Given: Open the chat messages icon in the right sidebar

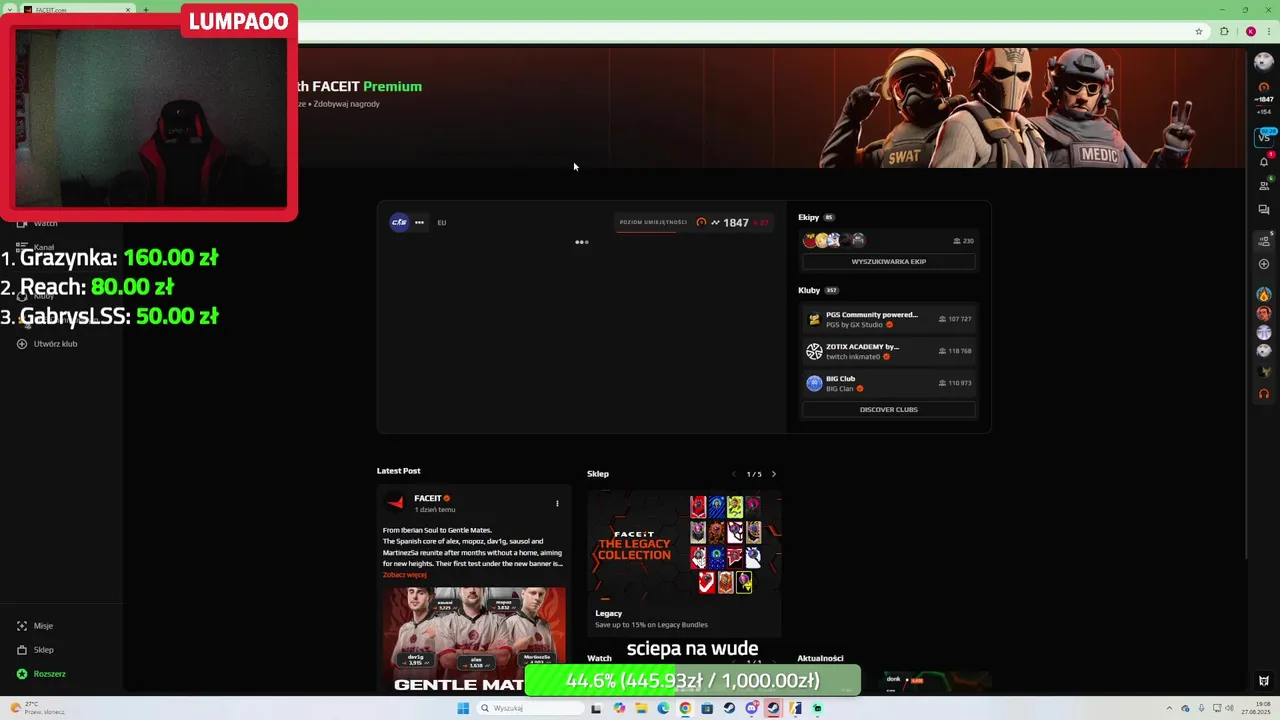Looking at the screenshot, I should 1264,210.
